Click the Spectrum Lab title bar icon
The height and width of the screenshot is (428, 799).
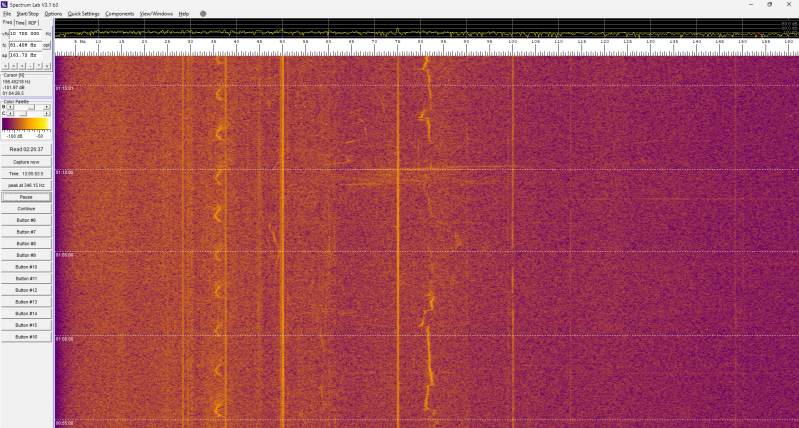tap(5, 5)
